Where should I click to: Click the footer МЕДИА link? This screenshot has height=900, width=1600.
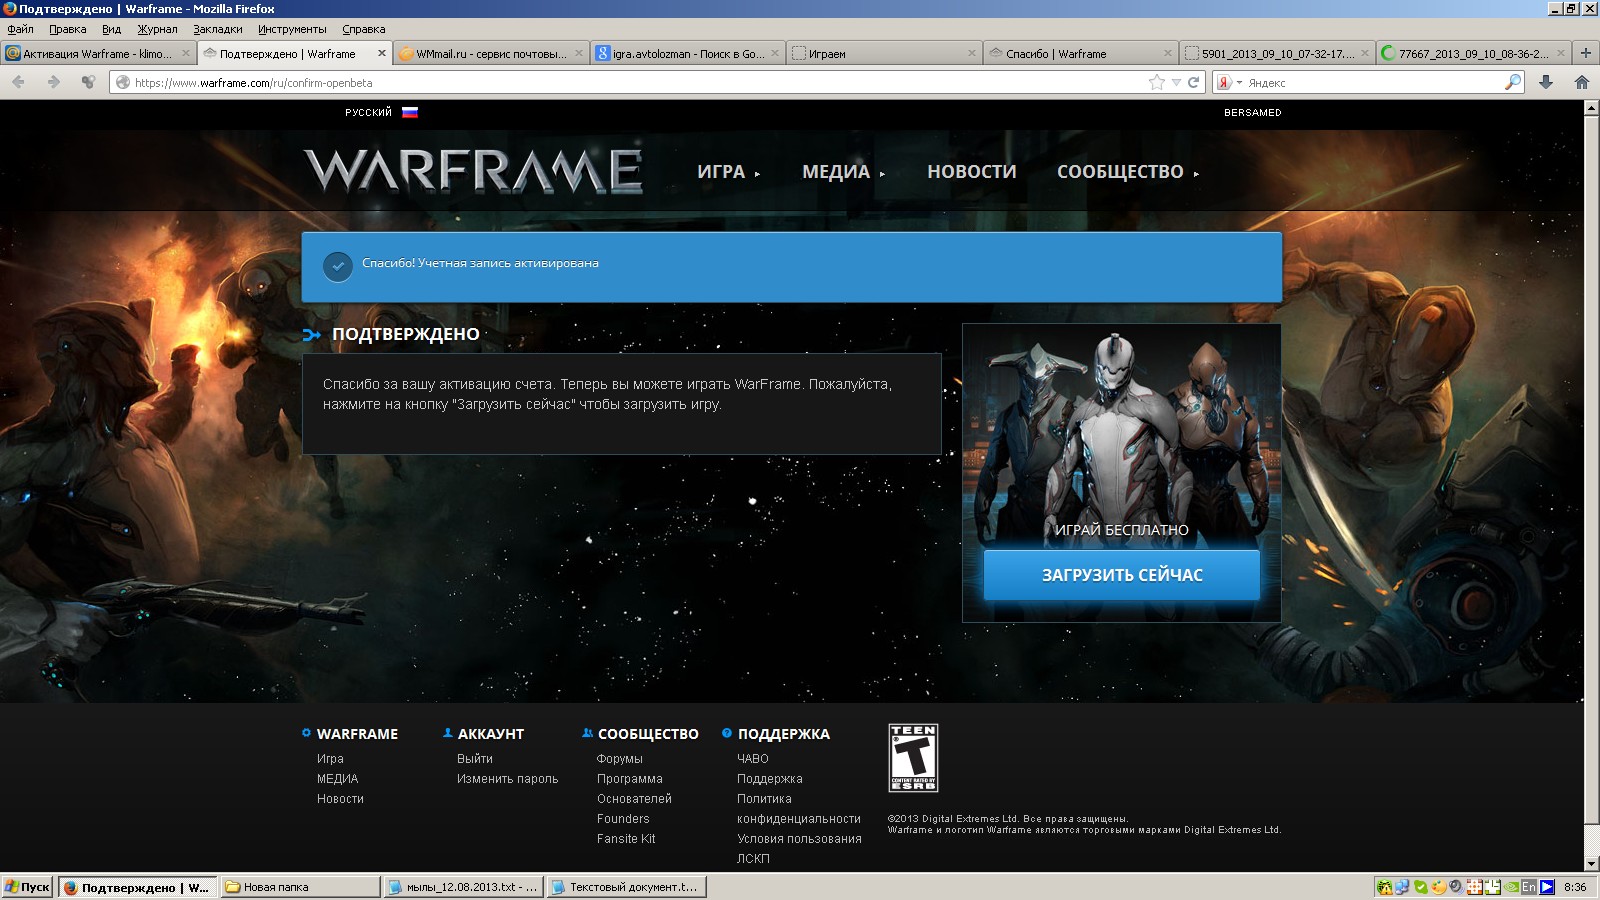click(x=337, y=779)
